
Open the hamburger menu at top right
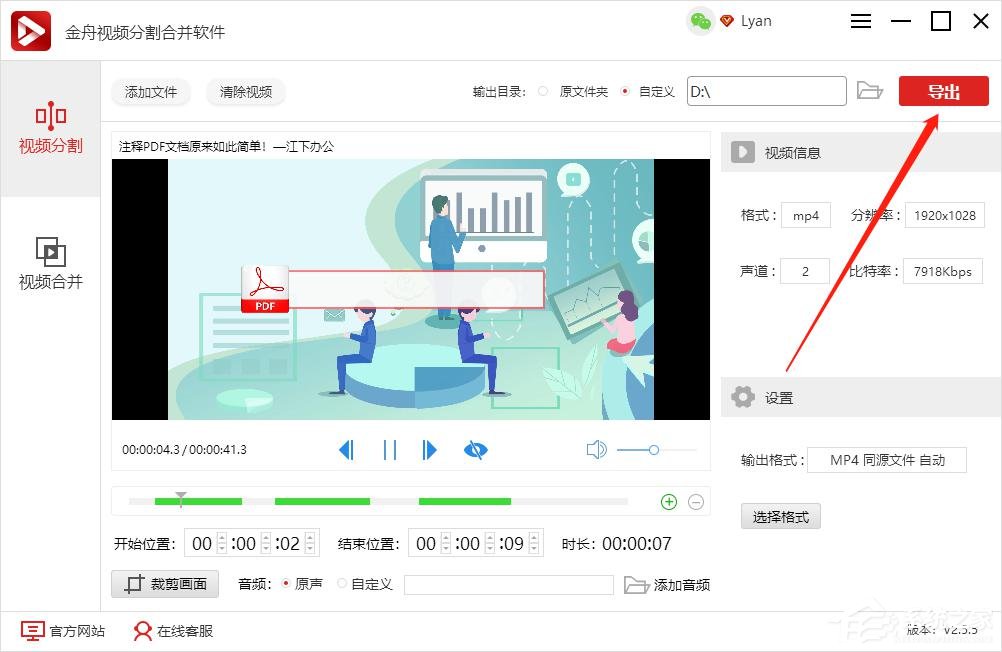tap(861, 20)
